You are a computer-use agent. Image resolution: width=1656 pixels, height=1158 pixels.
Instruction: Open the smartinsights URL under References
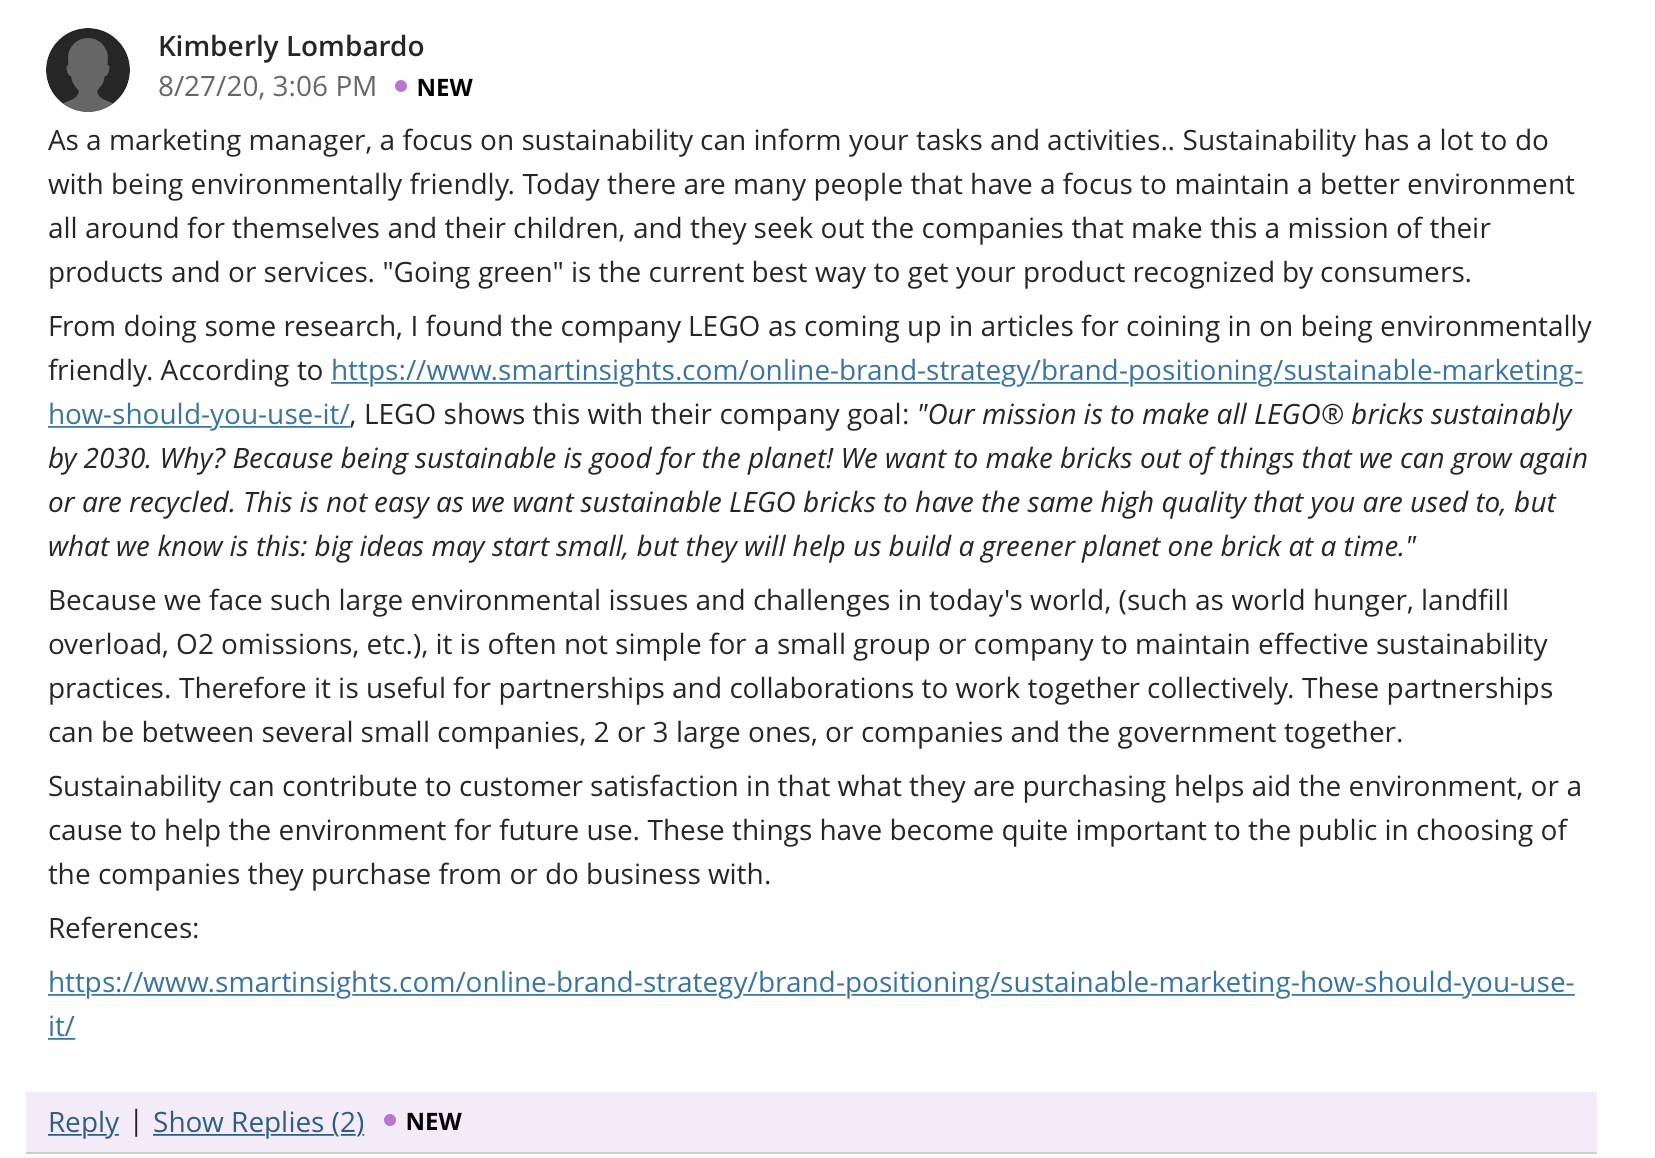click(x=811, y=983)
